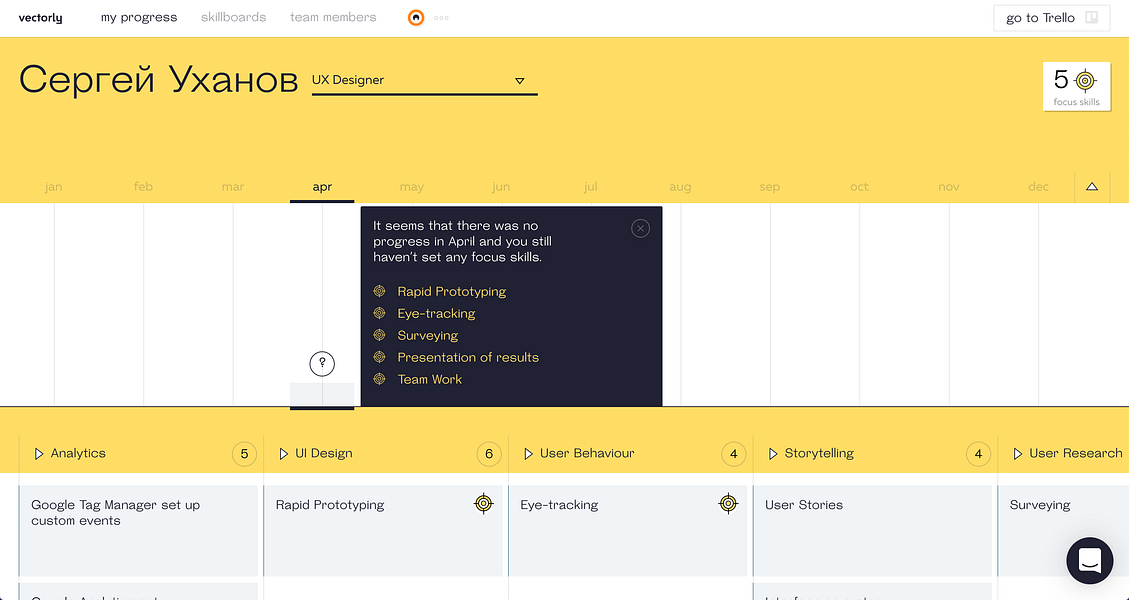Open the three-dot more menu

coord(441,18)
